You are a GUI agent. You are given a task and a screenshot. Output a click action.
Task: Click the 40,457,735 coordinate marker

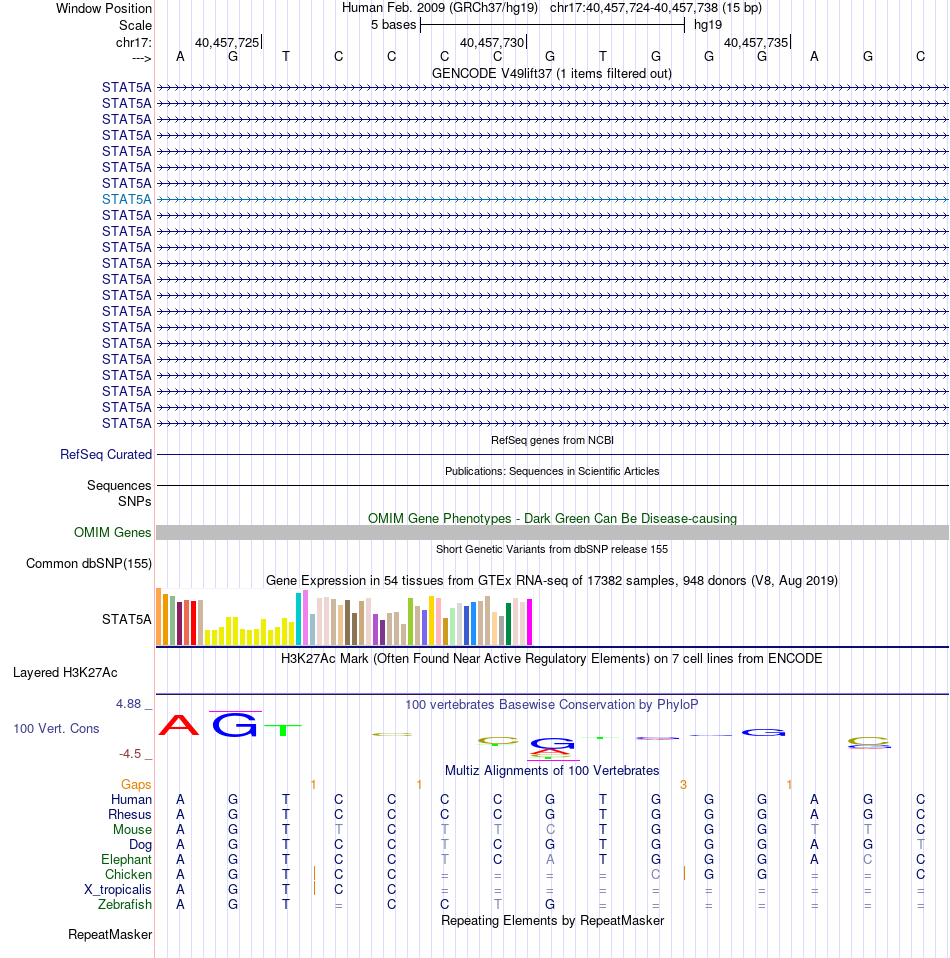coord(756,42)
